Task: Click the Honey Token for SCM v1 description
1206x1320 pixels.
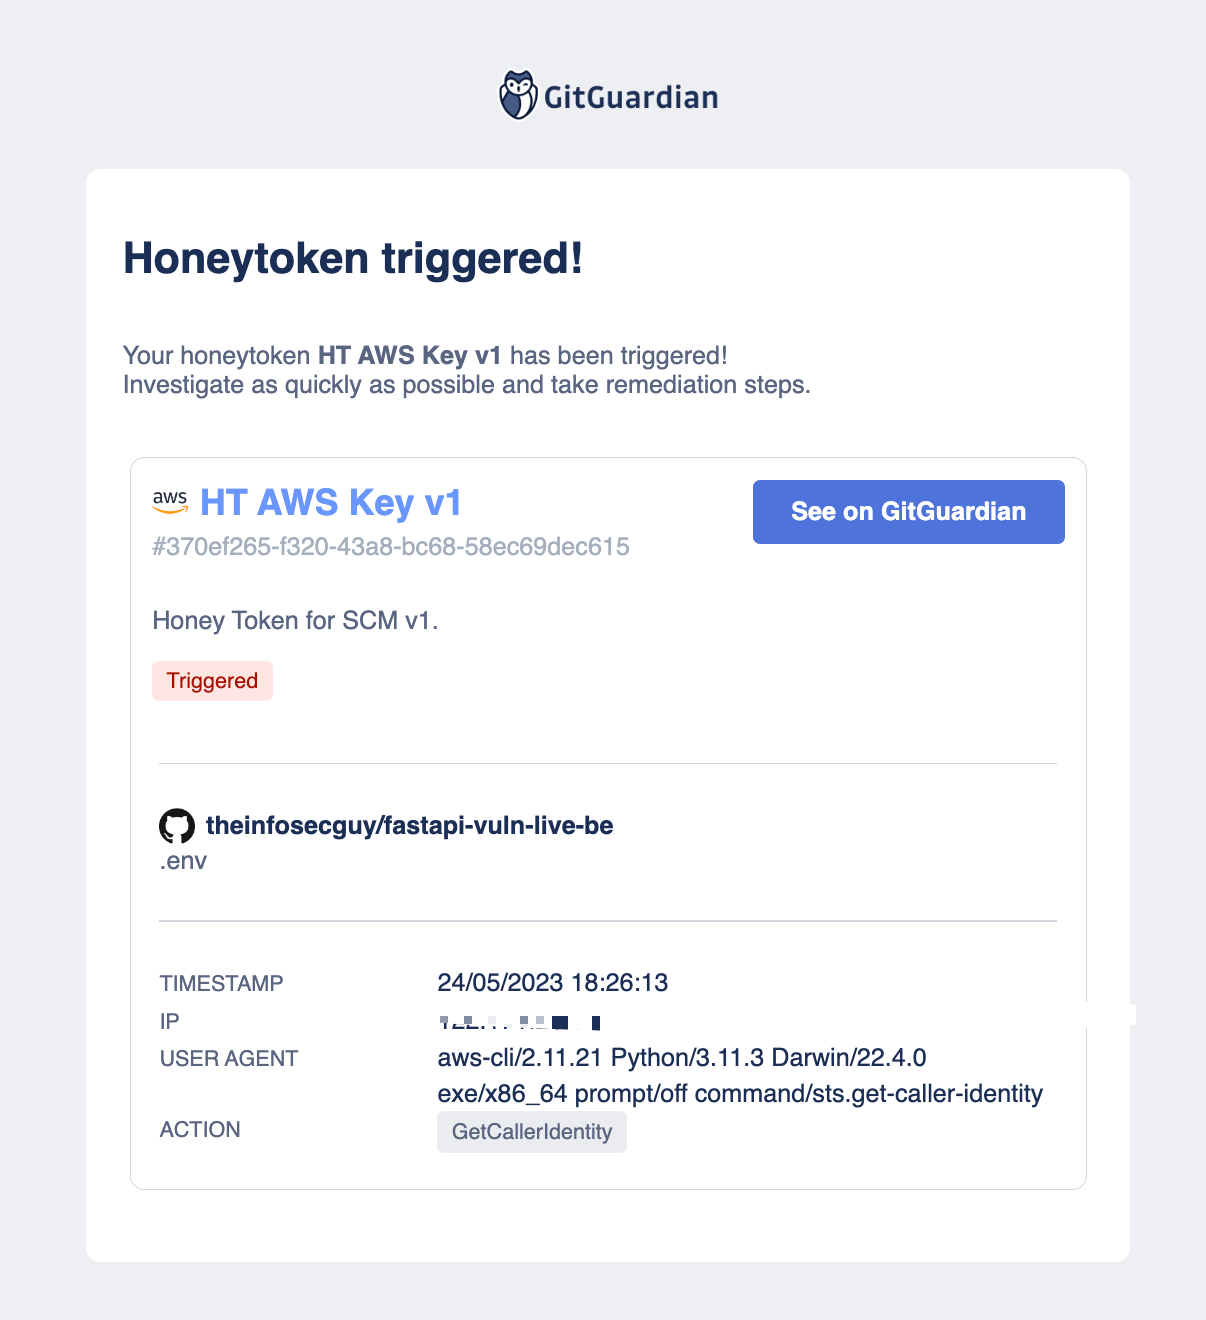Action: pyautogui.click(x=296, y=621)
